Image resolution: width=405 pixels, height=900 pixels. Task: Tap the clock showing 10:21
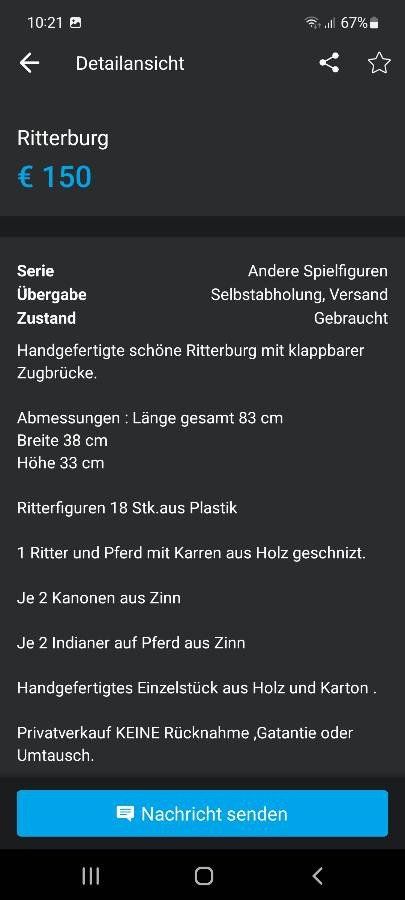(45, 23)
